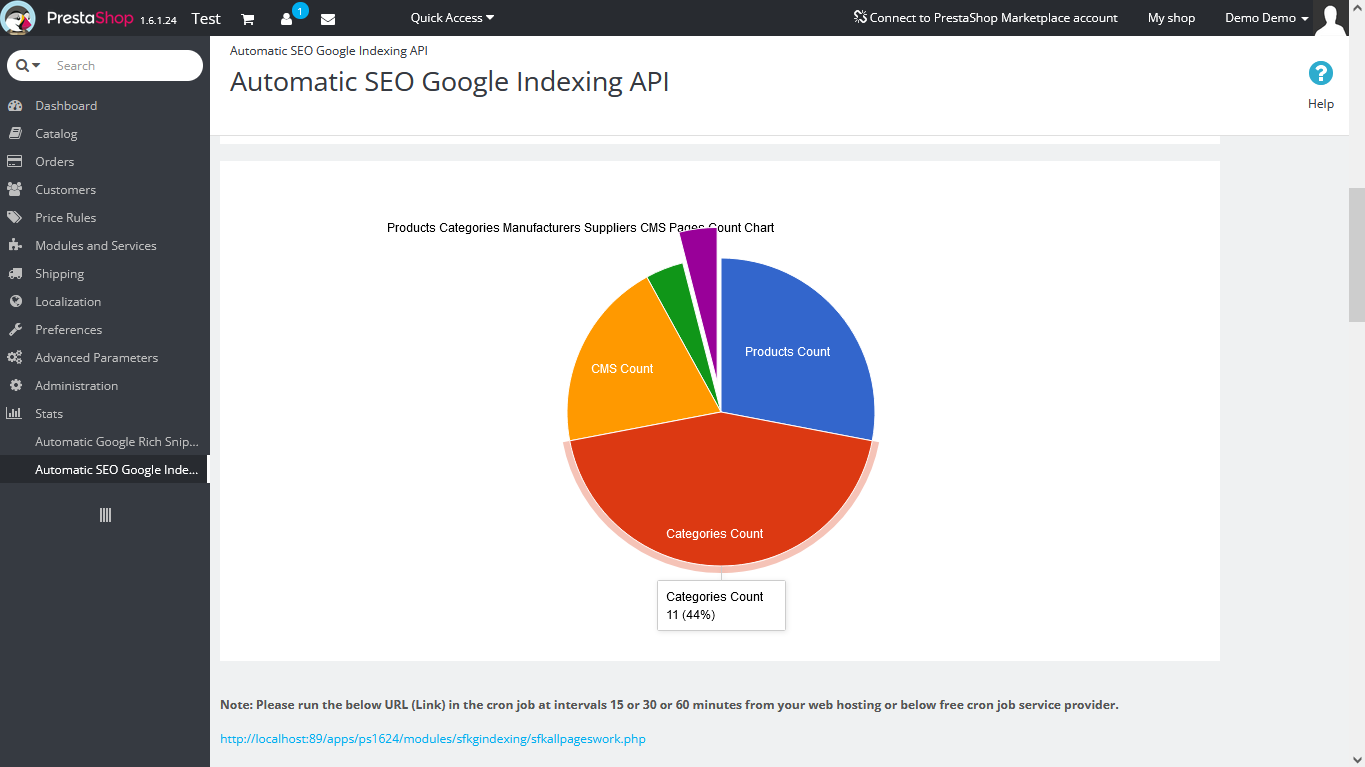Open the envelope messages notifications
Screen dimensions: 1365x767
tap(328, 19)
